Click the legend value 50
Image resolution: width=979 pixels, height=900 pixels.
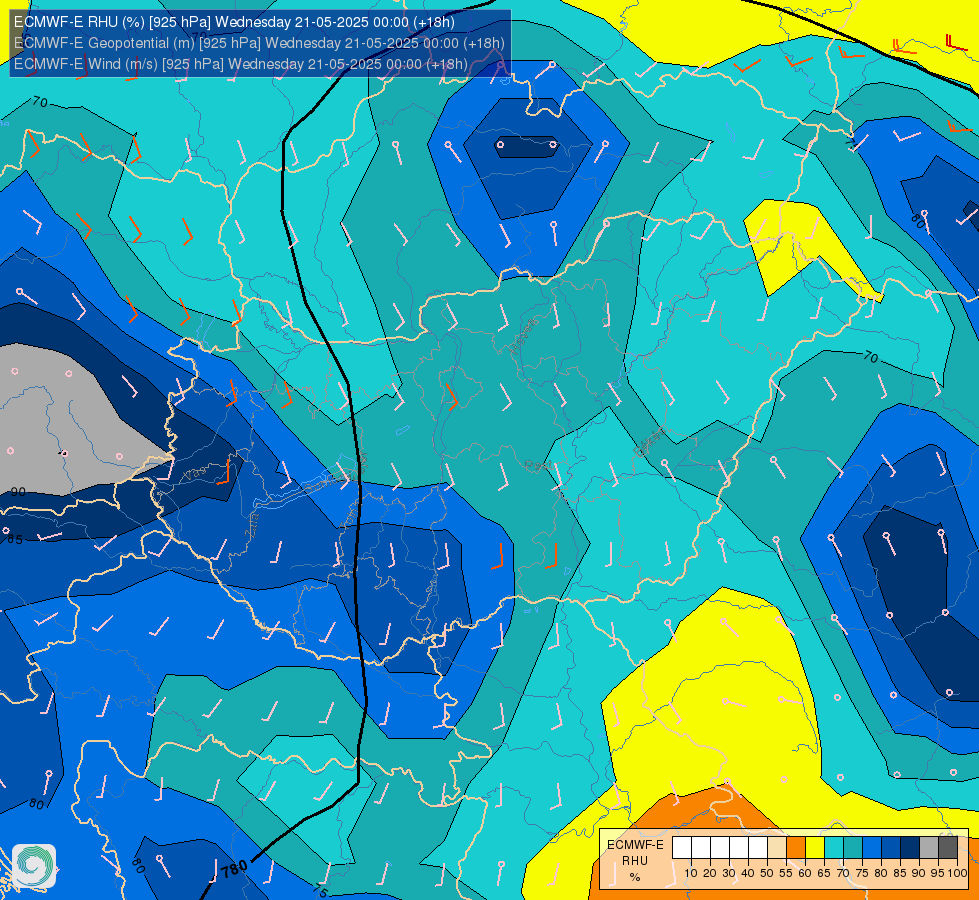[767, 873]
